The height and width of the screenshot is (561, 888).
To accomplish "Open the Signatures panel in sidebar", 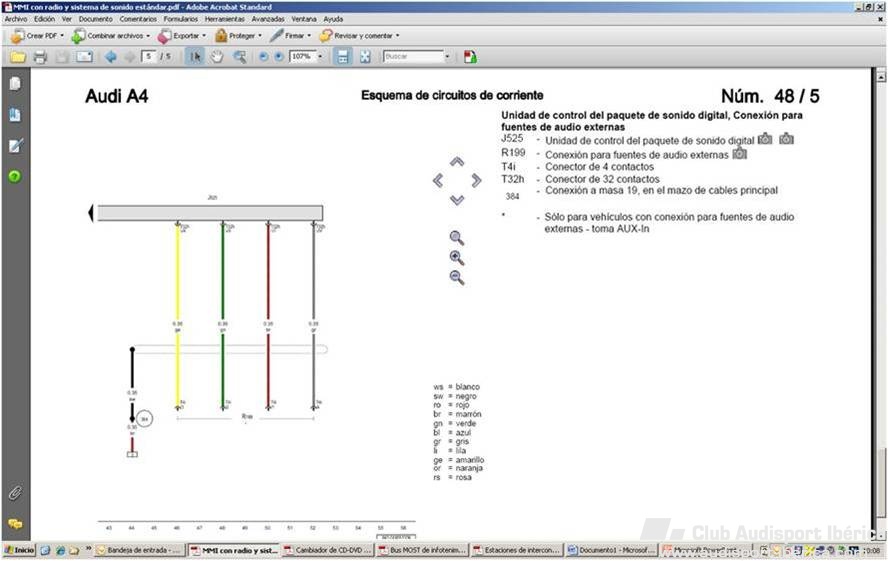I will tap(15, 145).
